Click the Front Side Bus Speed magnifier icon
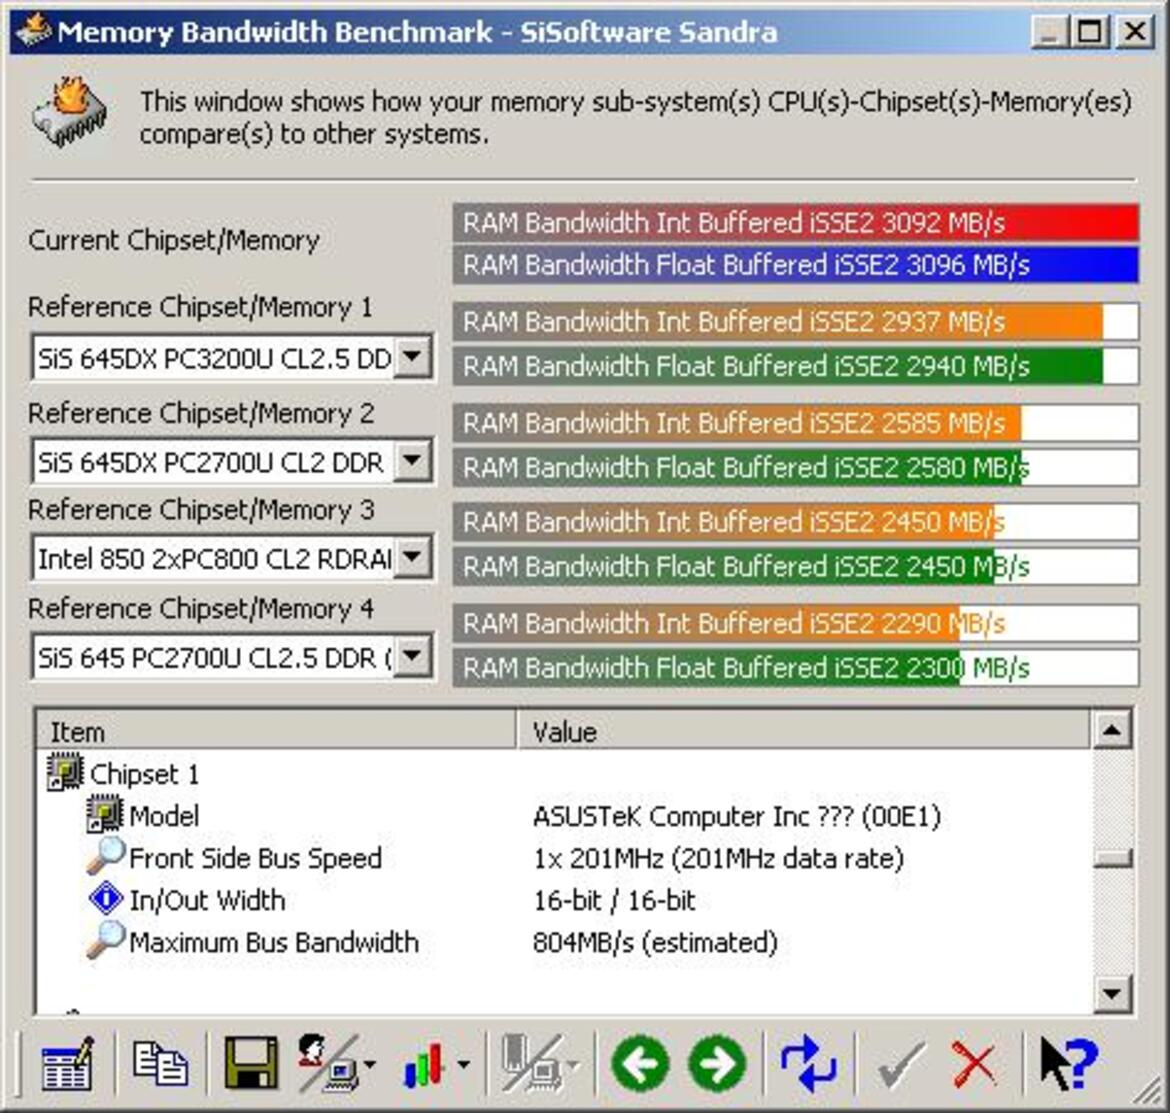The image size is (1170, 1113). click(x=105, y=856)
